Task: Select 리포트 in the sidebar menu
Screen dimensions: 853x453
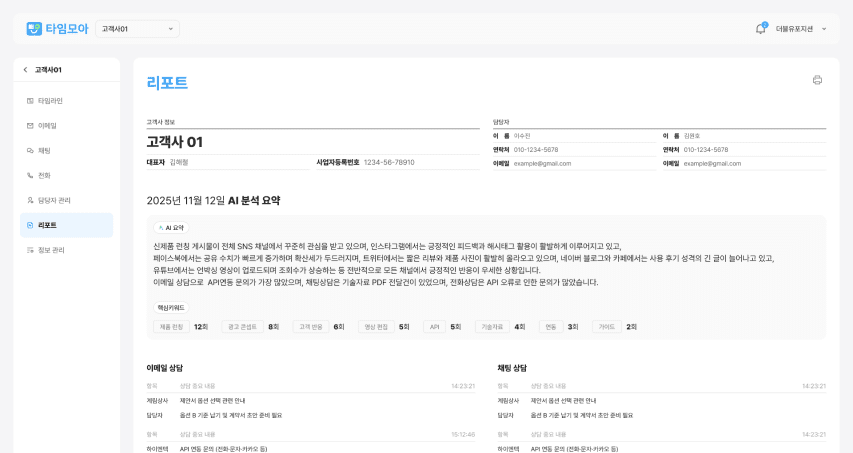Action: coord(47,225)
